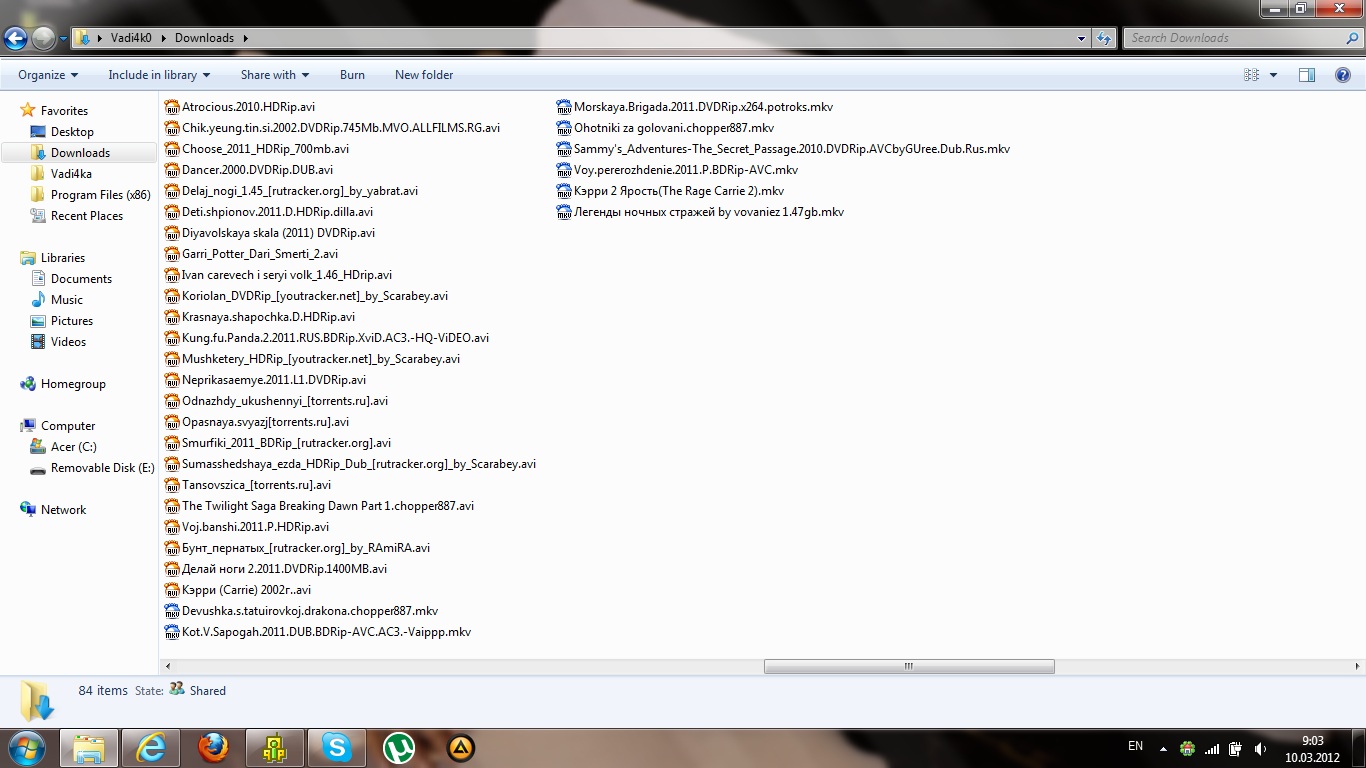This screenshot has height=768, width=1366.
Task: Click the New folder button
Action: click(424, 75)
